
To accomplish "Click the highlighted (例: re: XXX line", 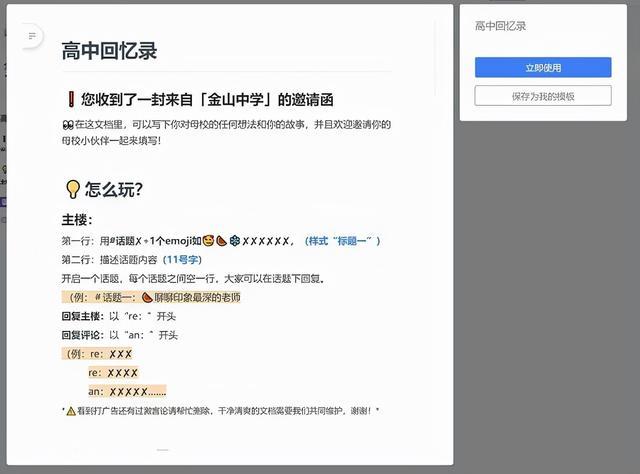I will 97,354.
